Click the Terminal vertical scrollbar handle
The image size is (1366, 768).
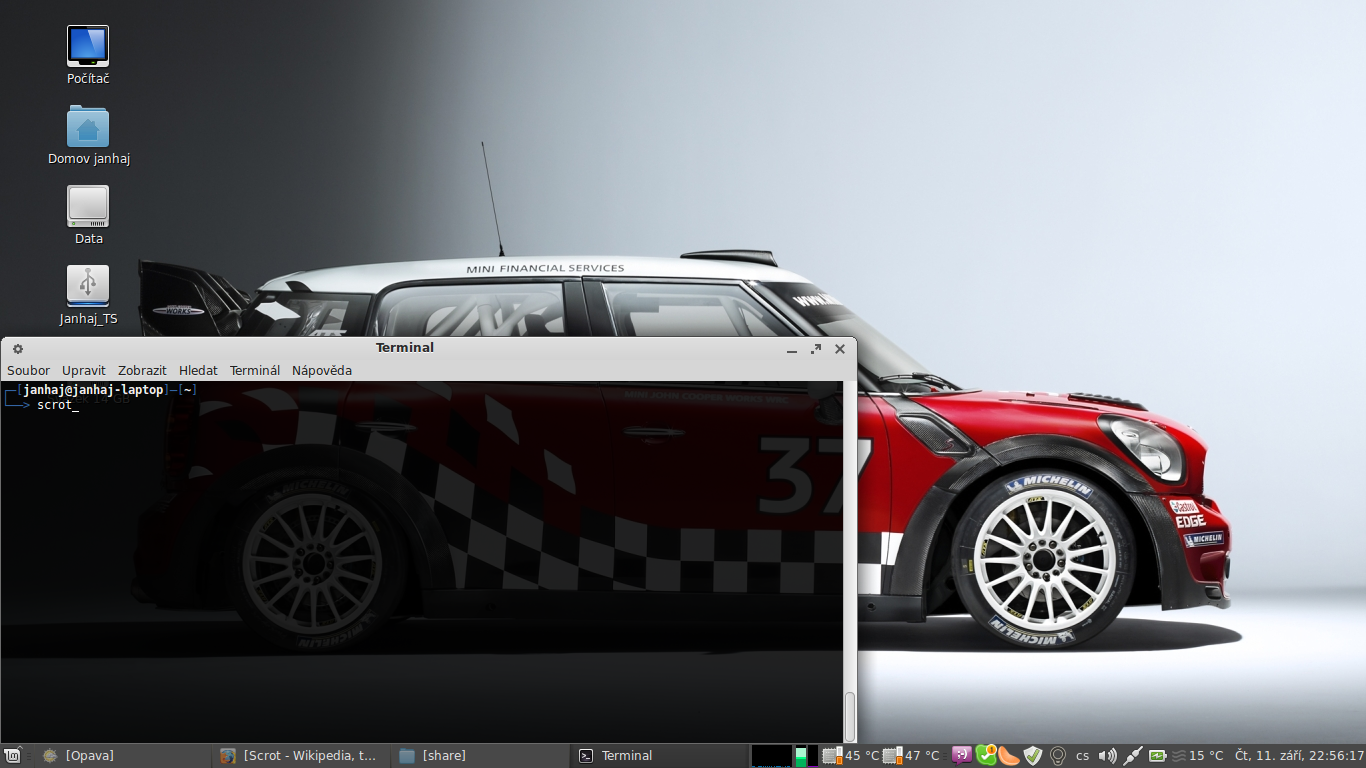850,716
